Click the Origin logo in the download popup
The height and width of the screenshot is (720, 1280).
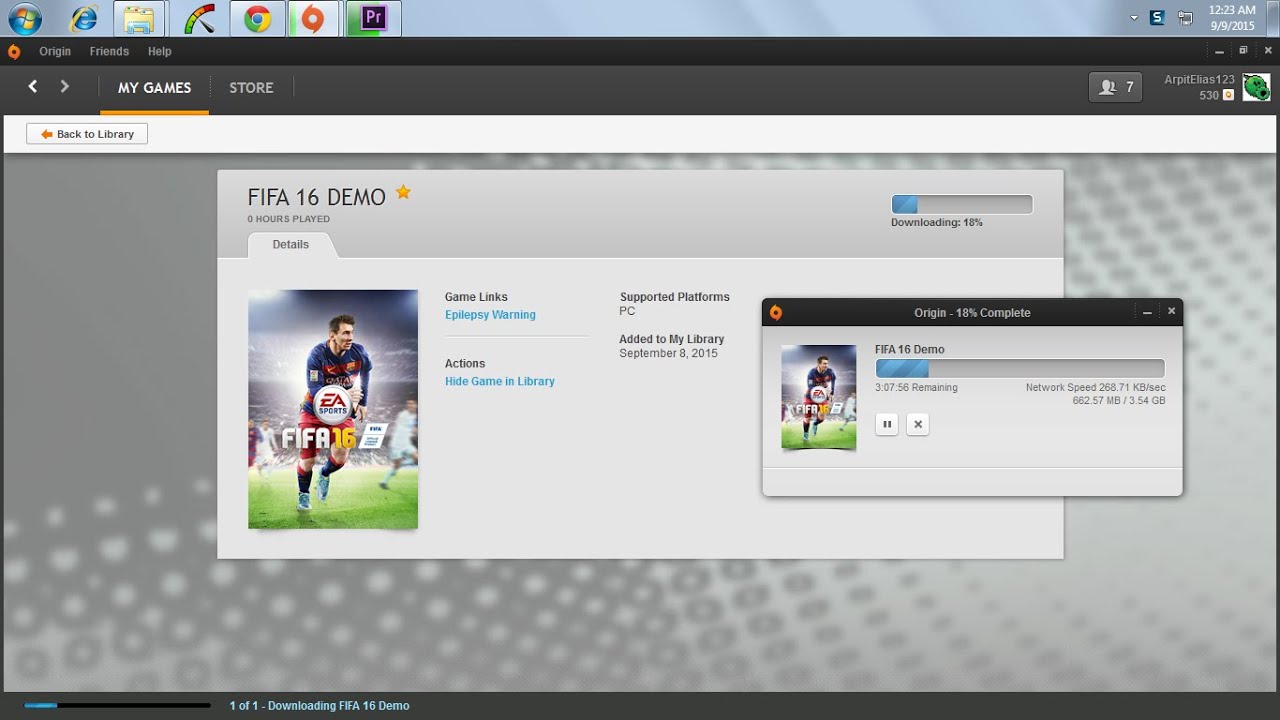pos(776,313)
